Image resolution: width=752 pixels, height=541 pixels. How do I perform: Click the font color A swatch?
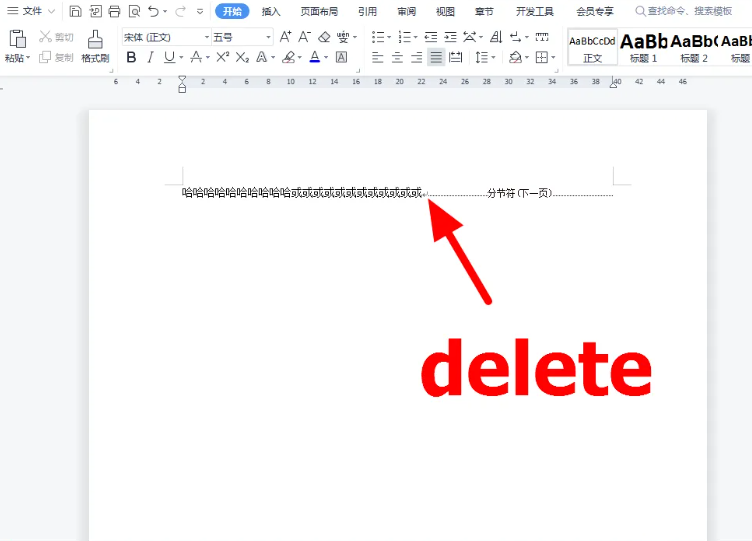pos(314,58)
